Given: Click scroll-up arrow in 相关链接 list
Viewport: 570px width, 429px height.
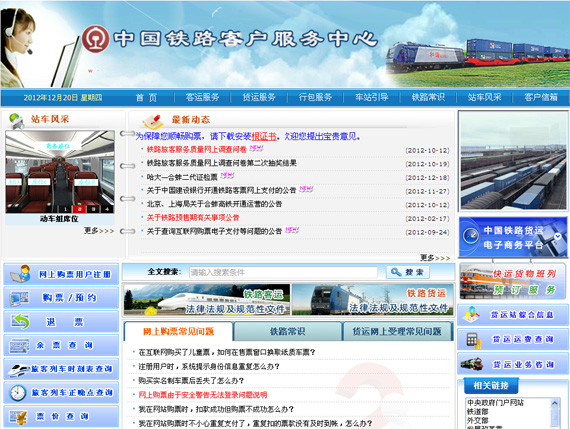Looking at the screenshot, I should (554, 403).
